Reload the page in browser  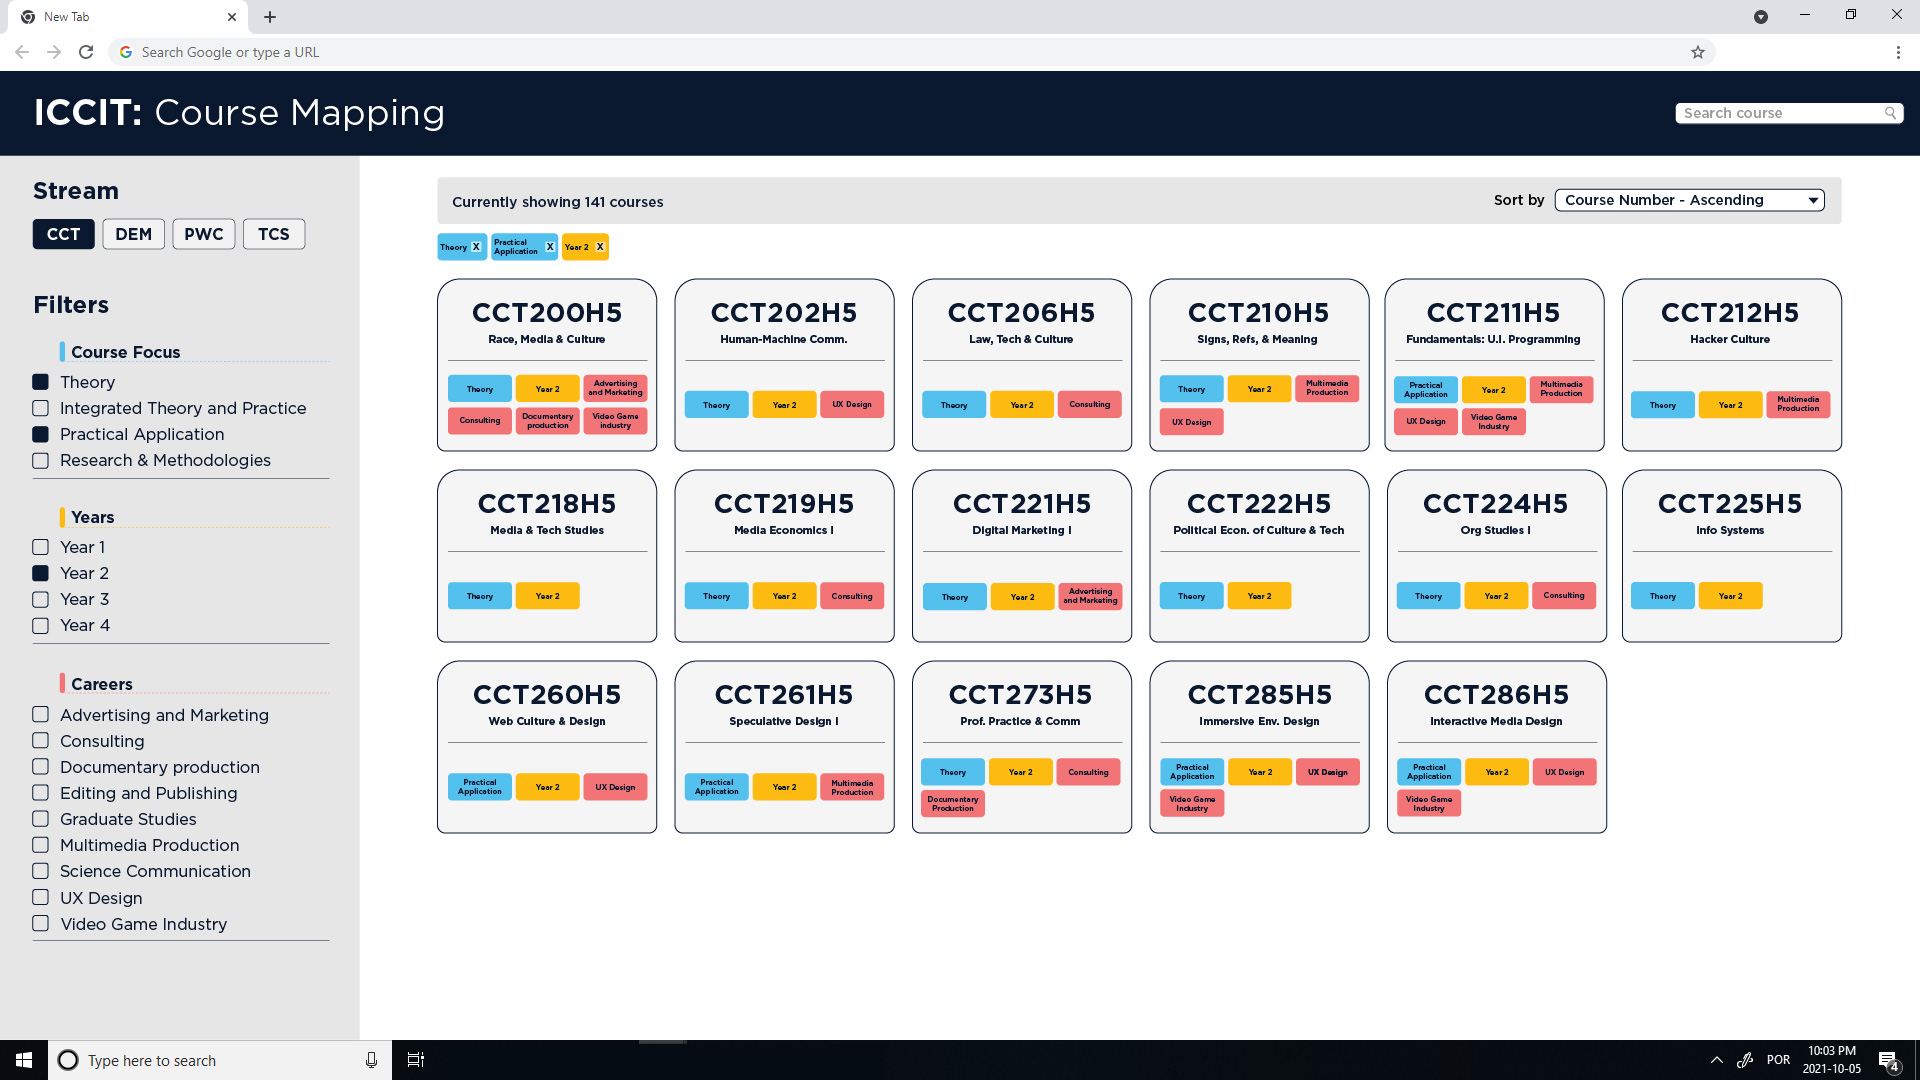[86, 52]
